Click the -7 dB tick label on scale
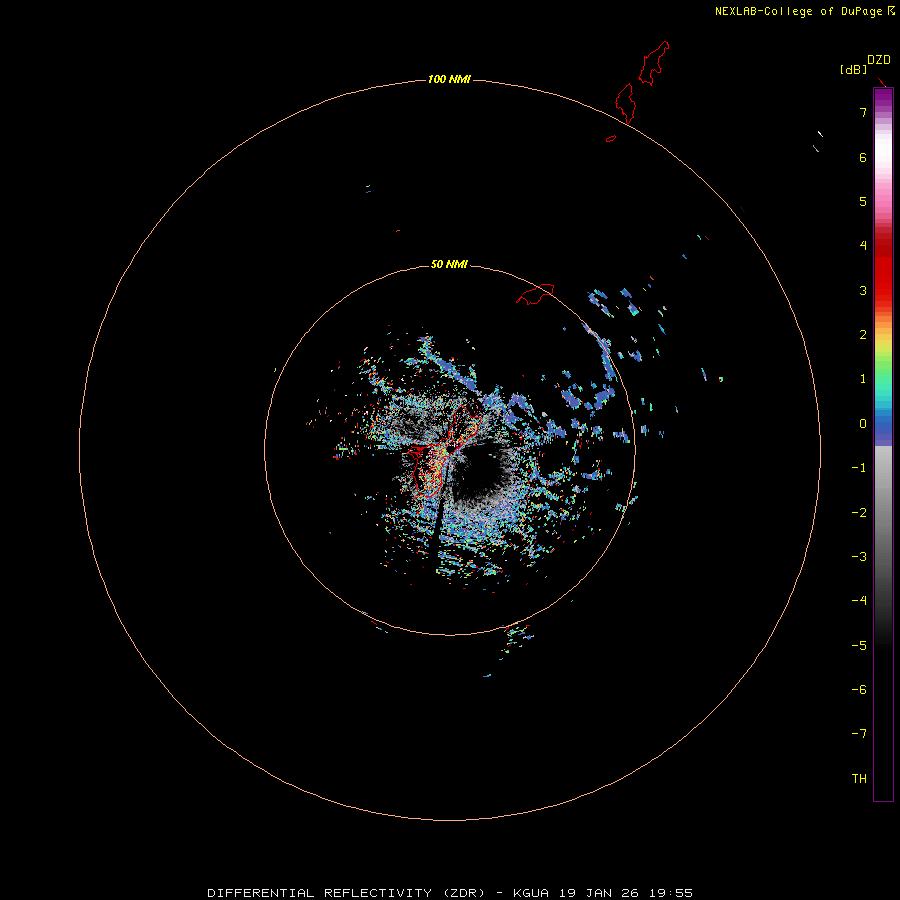Screen dimensions: 900x900 (x=859, y=734)
